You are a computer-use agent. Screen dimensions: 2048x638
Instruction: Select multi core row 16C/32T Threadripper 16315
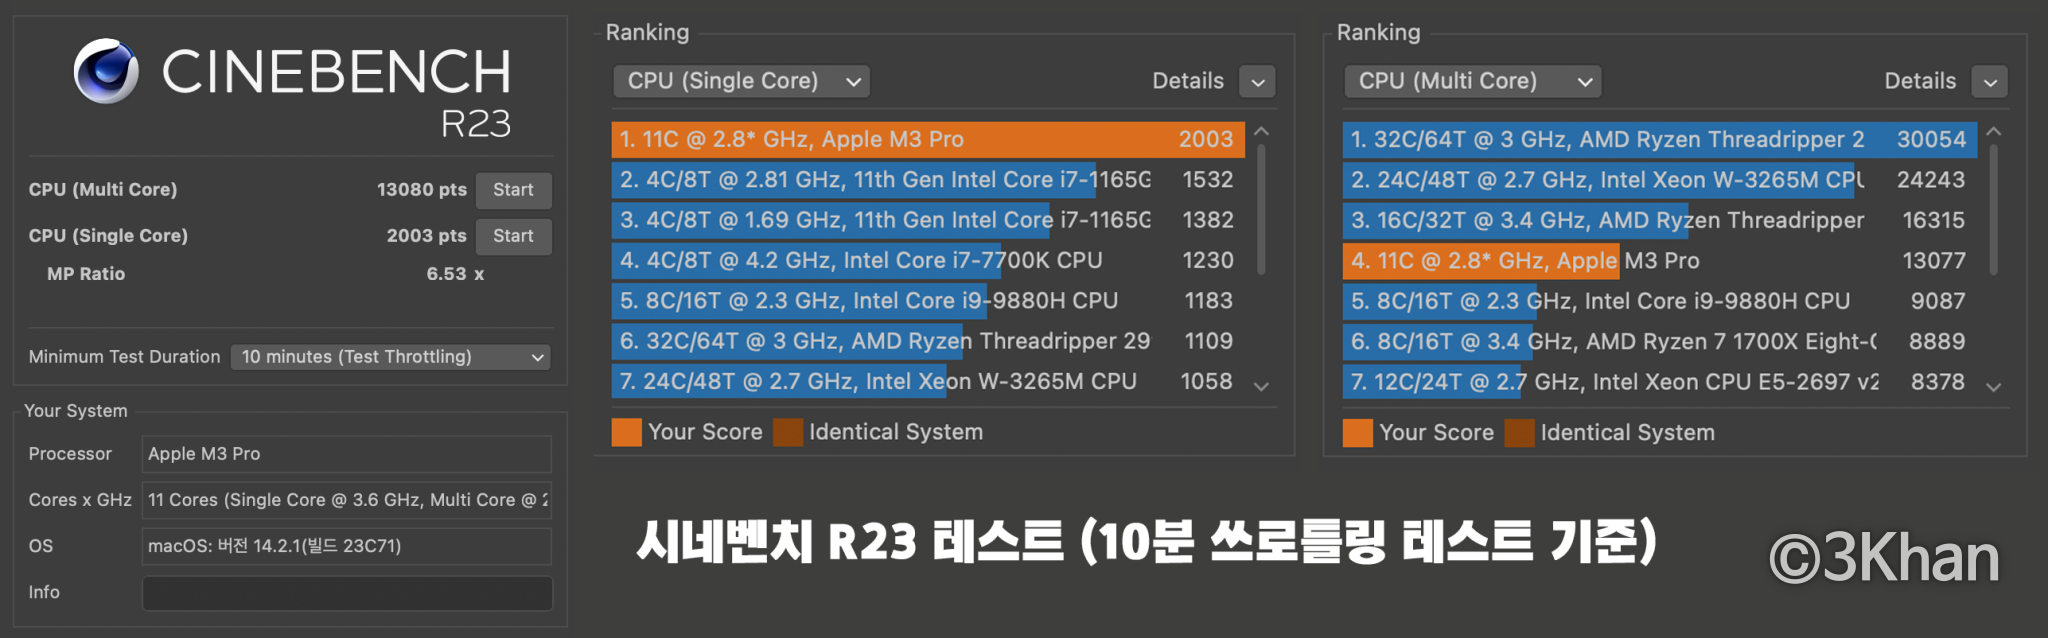pyautogui.click(x=1660, y=220)
